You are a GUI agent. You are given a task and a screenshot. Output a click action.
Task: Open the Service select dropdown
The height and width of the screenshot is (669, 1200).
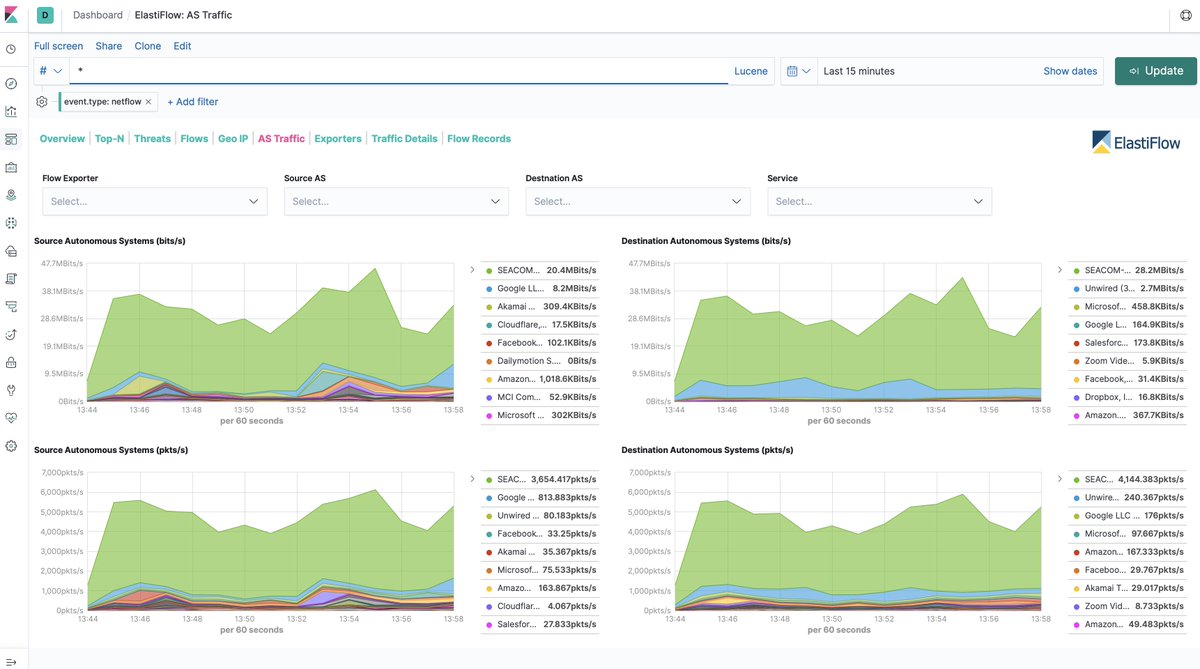[x=880, y=201]
